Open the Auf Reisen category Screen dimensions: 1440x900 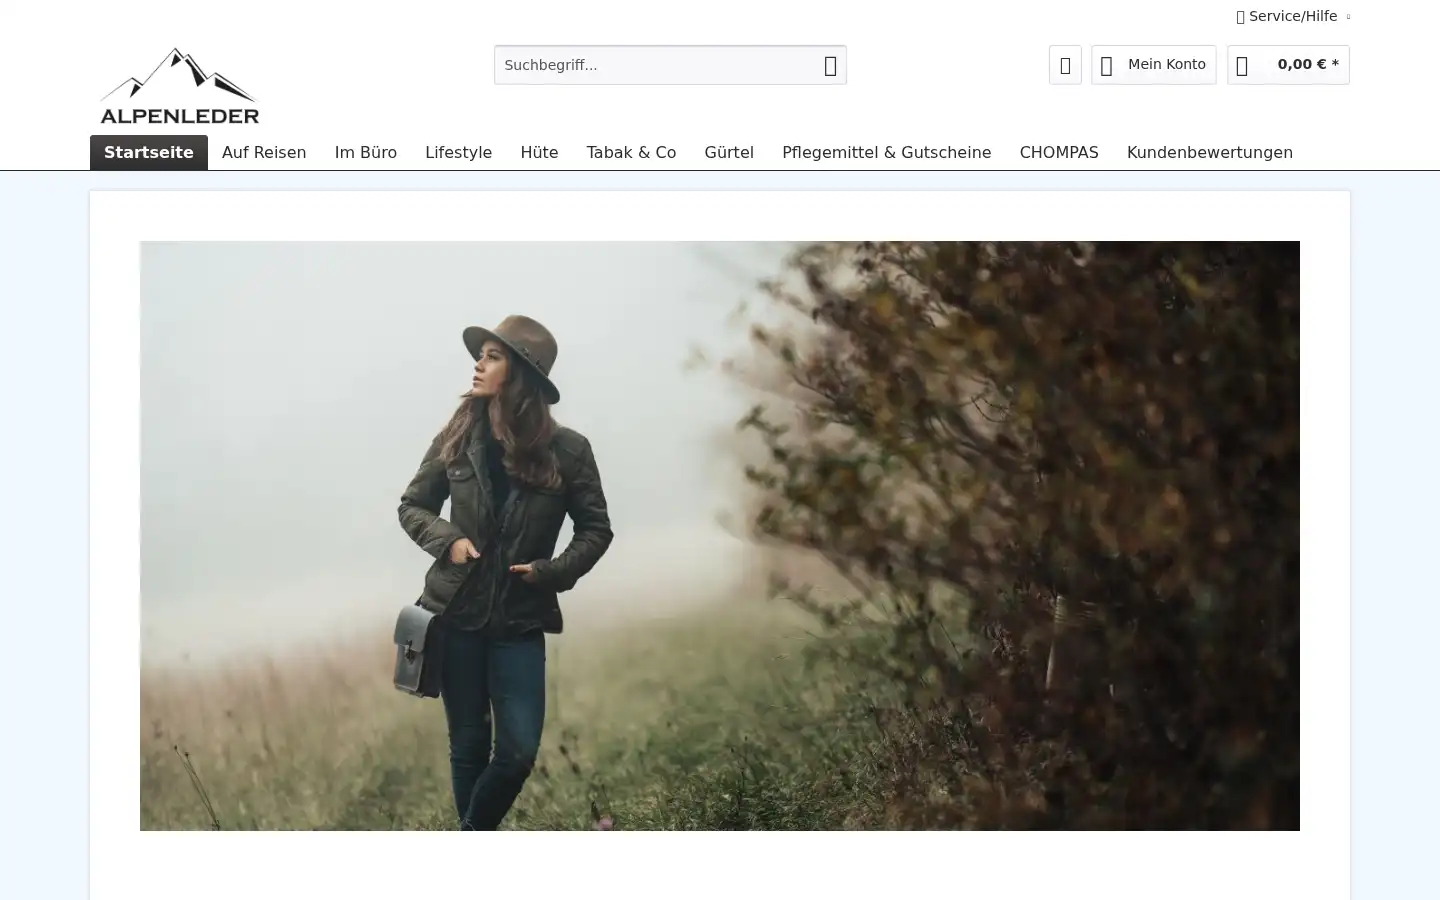(x=264, y=152)
